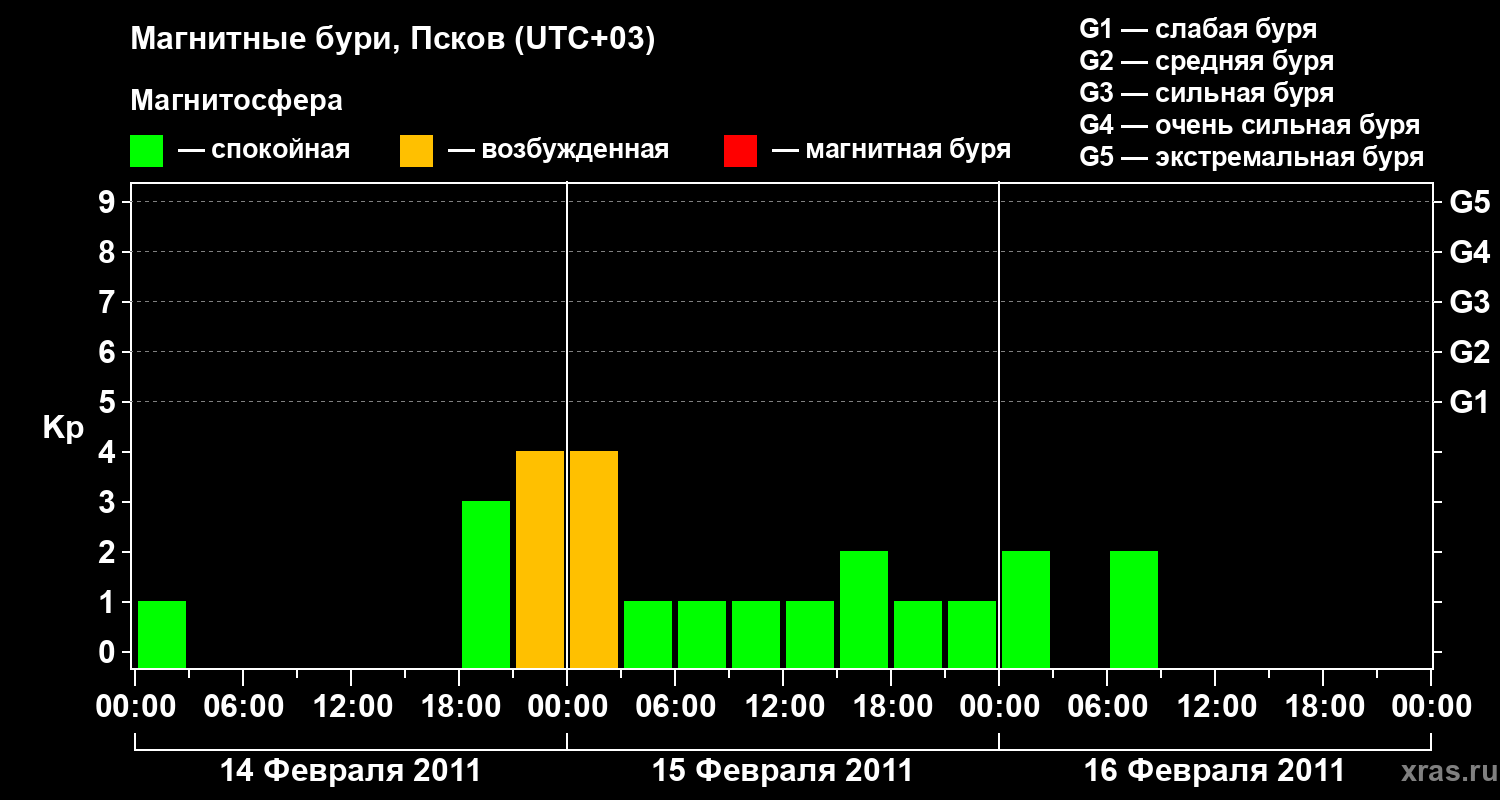Click the 06:00 time label for 15 Февраля
Viewport: 1500px width, 800px height.
(675, 707)
